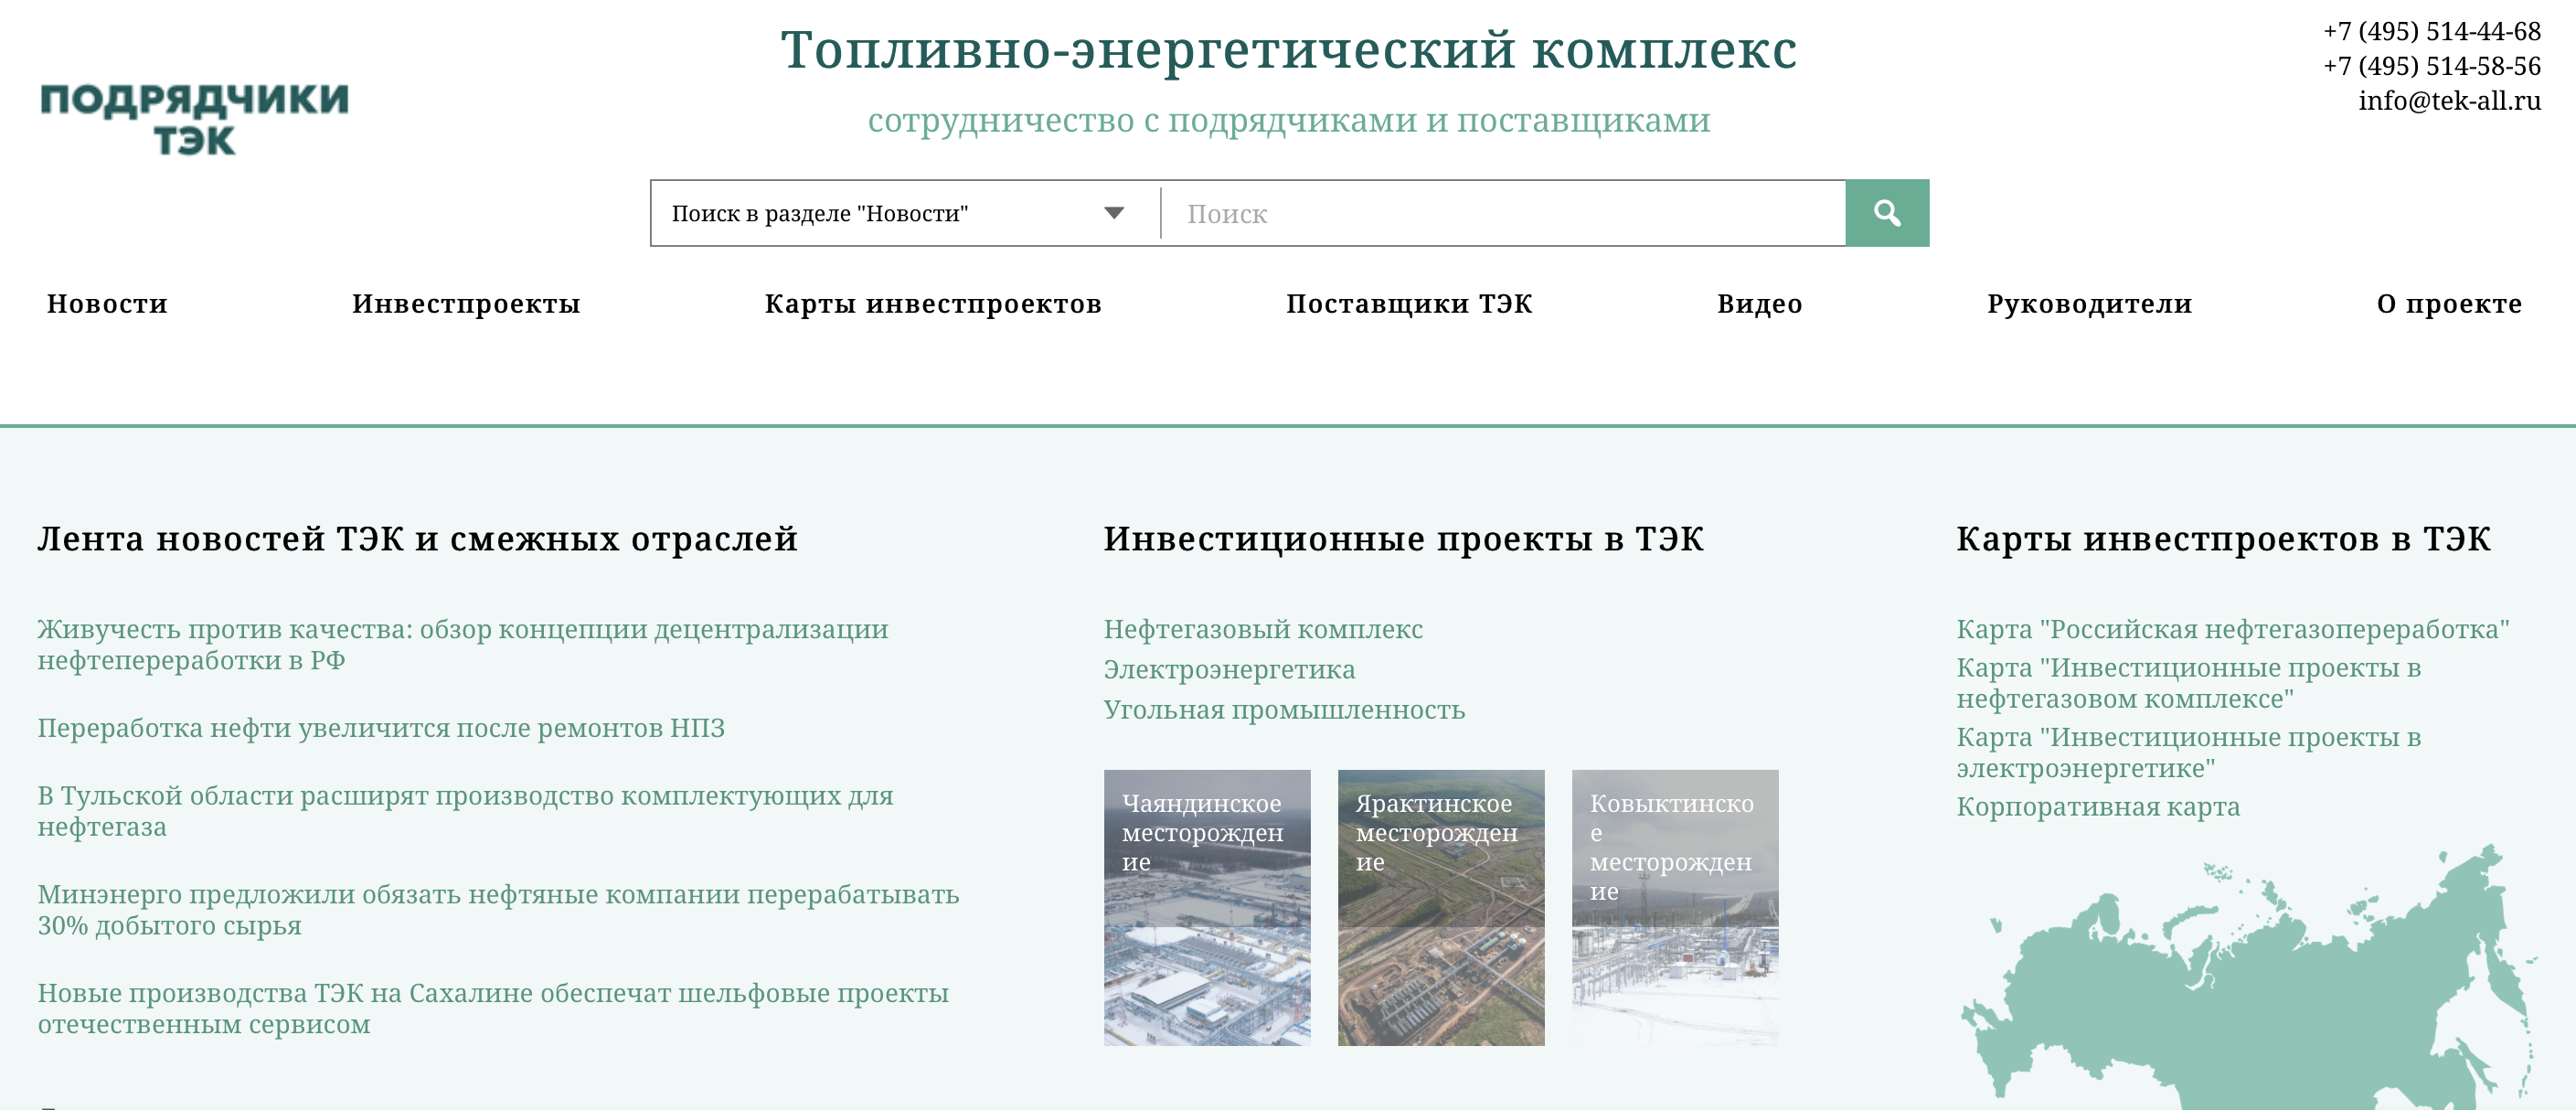Open map of projects в нефтегазовом комплексе
This screenshot has width=2576, height=1110.
2188,683
